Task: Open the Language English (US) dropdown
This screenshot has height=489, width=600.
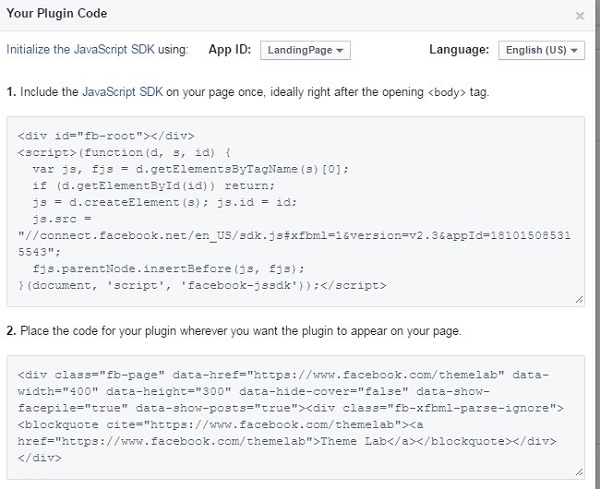Action: (541, 50)
